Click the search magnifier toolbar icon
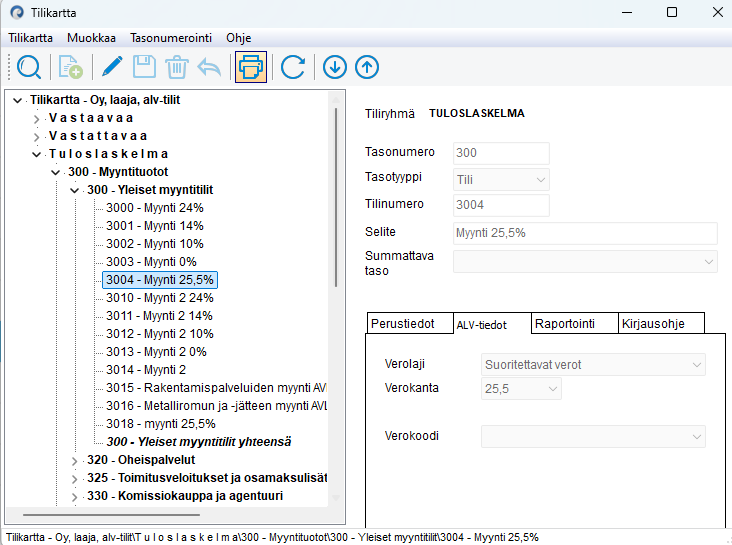 pyautogui.click(x=29, y=67)
